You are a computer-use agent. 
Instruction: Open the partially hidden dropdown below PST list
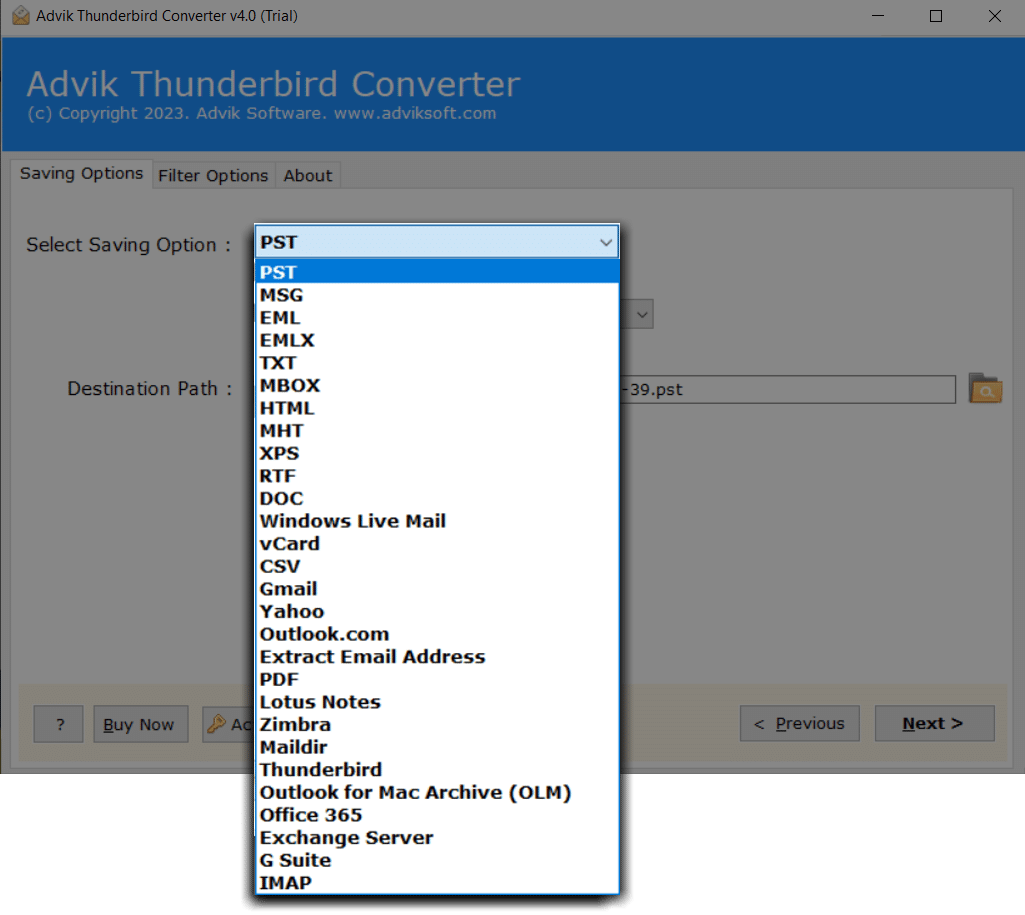pyautogui.click(x=642, y=315)
